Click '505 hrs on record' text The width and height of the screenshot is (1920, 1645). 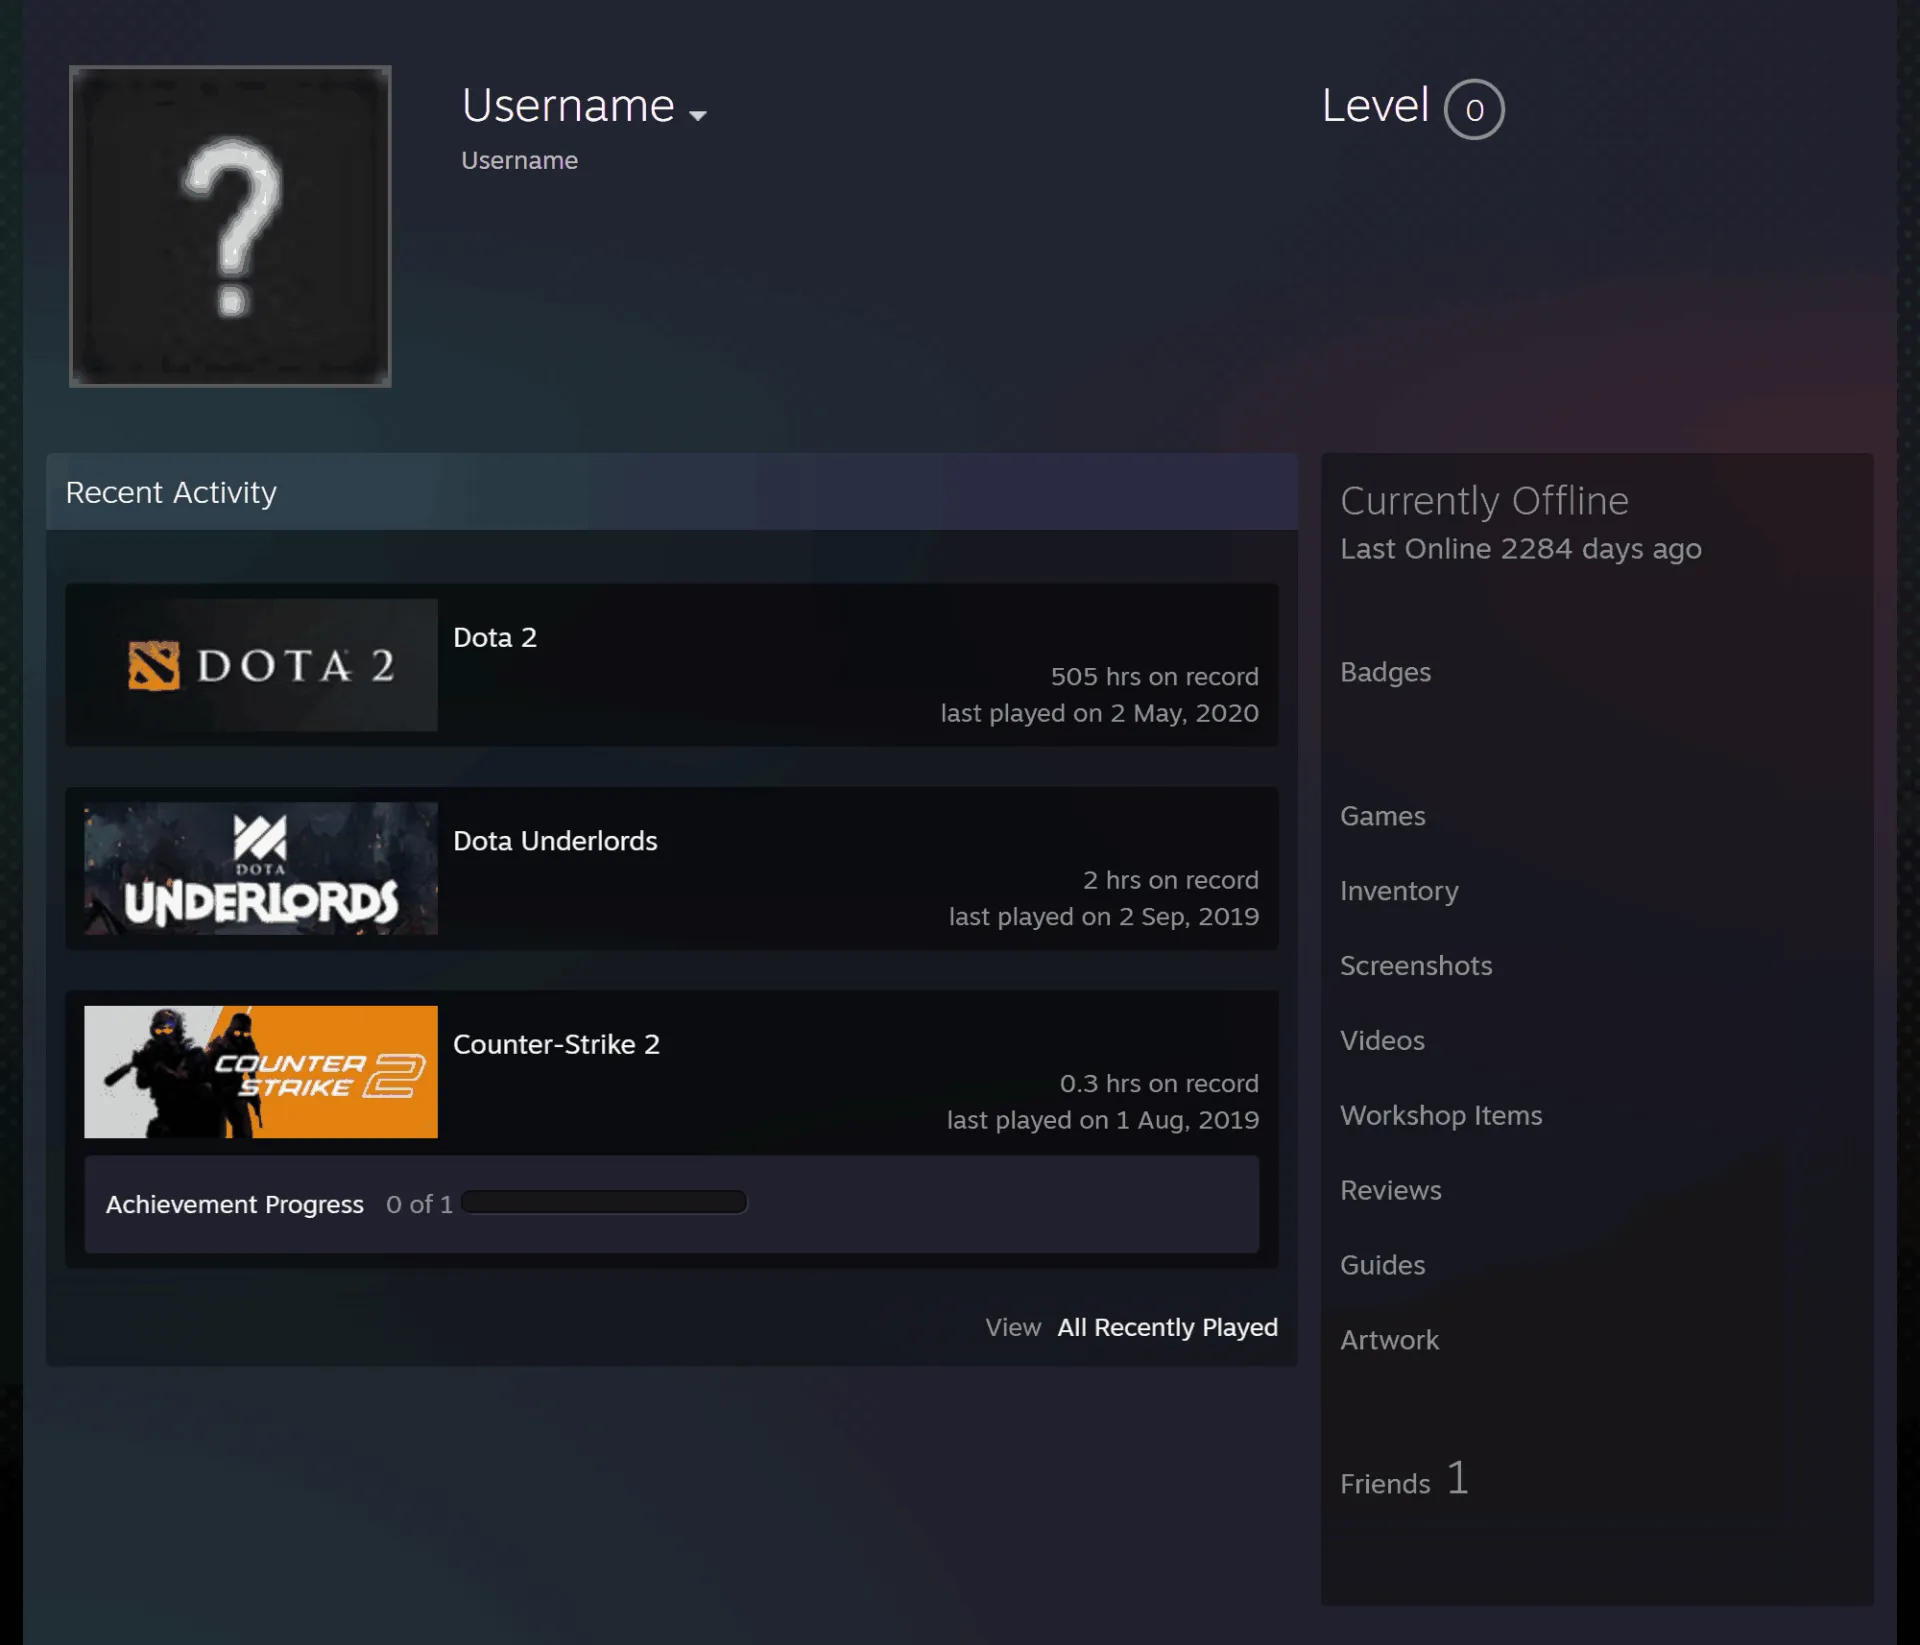coord(1154,677)
